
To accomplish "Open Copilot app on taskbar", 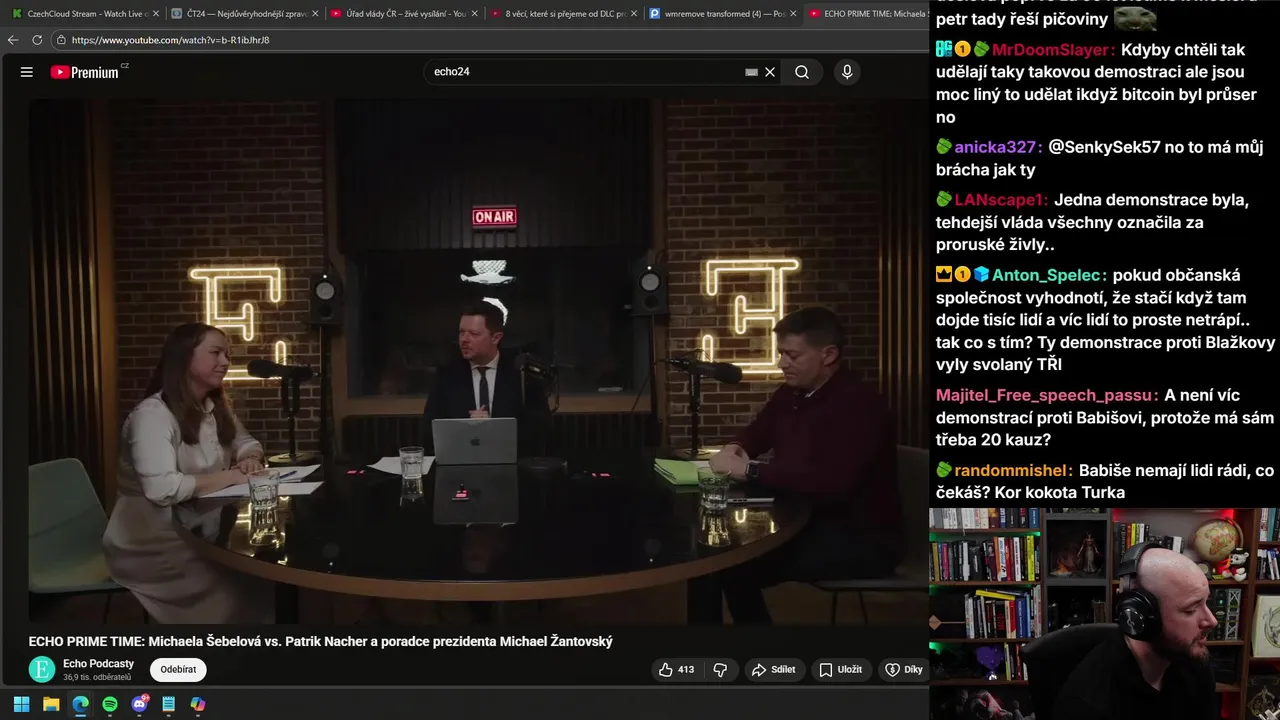I will pos(198,704).
